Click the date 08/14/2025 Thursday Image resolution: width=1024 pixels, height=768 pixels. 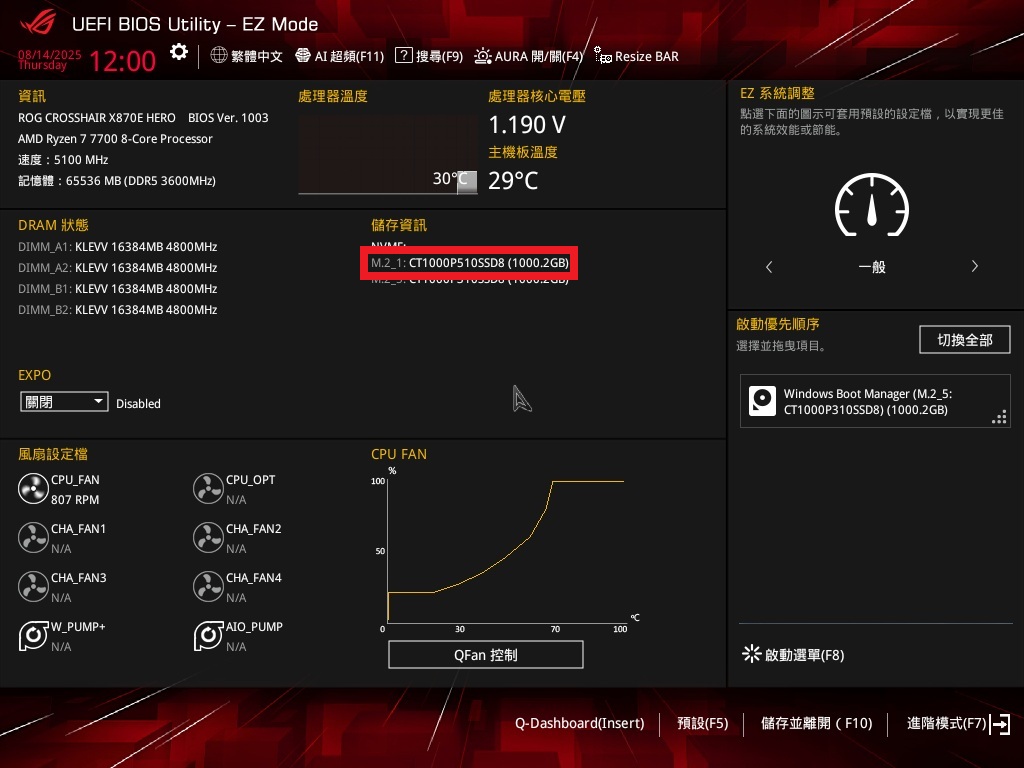[x=50, y=59]
